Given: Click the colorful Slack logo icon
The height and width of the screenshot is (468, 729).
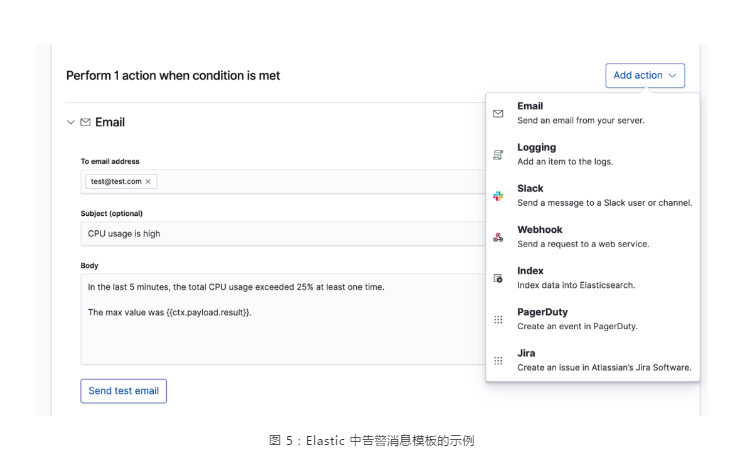Looking at the screenshot, I should (498, 196).
